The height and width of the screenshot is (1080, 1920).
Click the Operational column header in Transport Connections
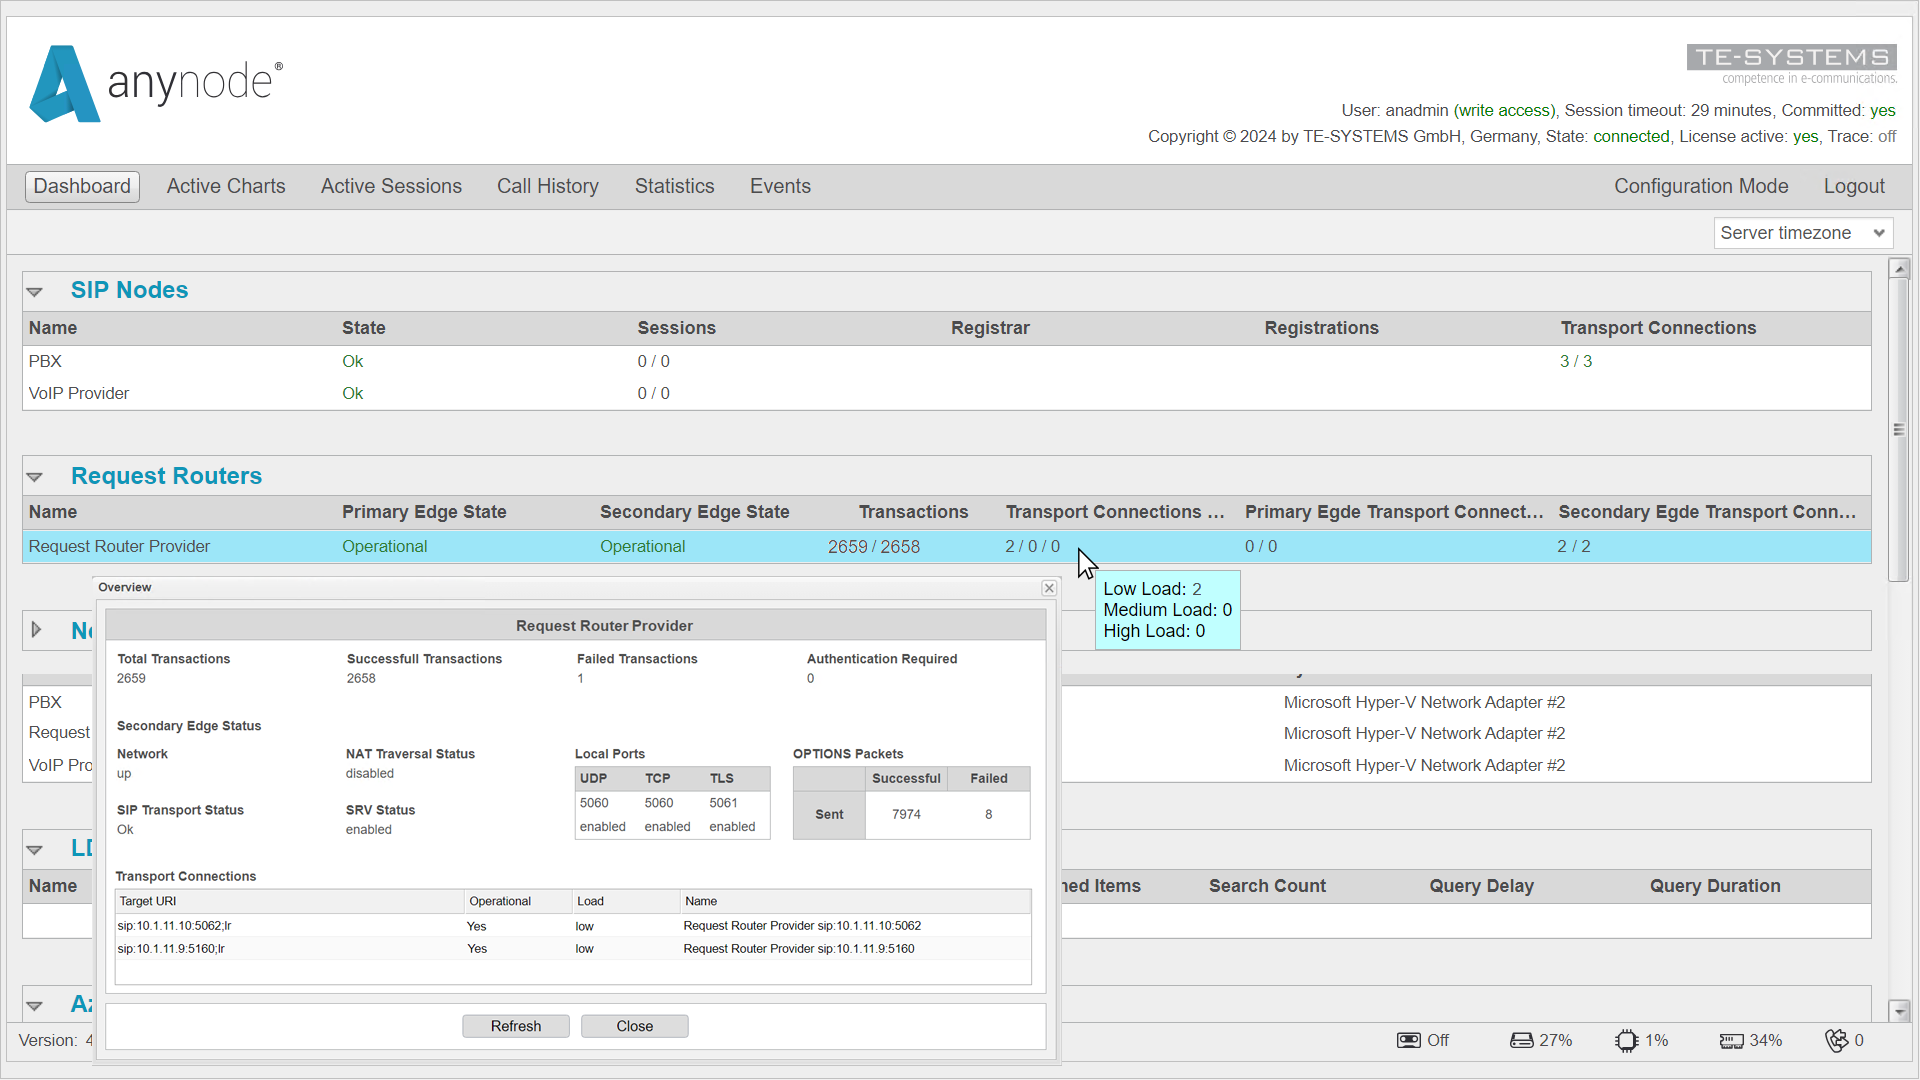[x=519, y=902]
